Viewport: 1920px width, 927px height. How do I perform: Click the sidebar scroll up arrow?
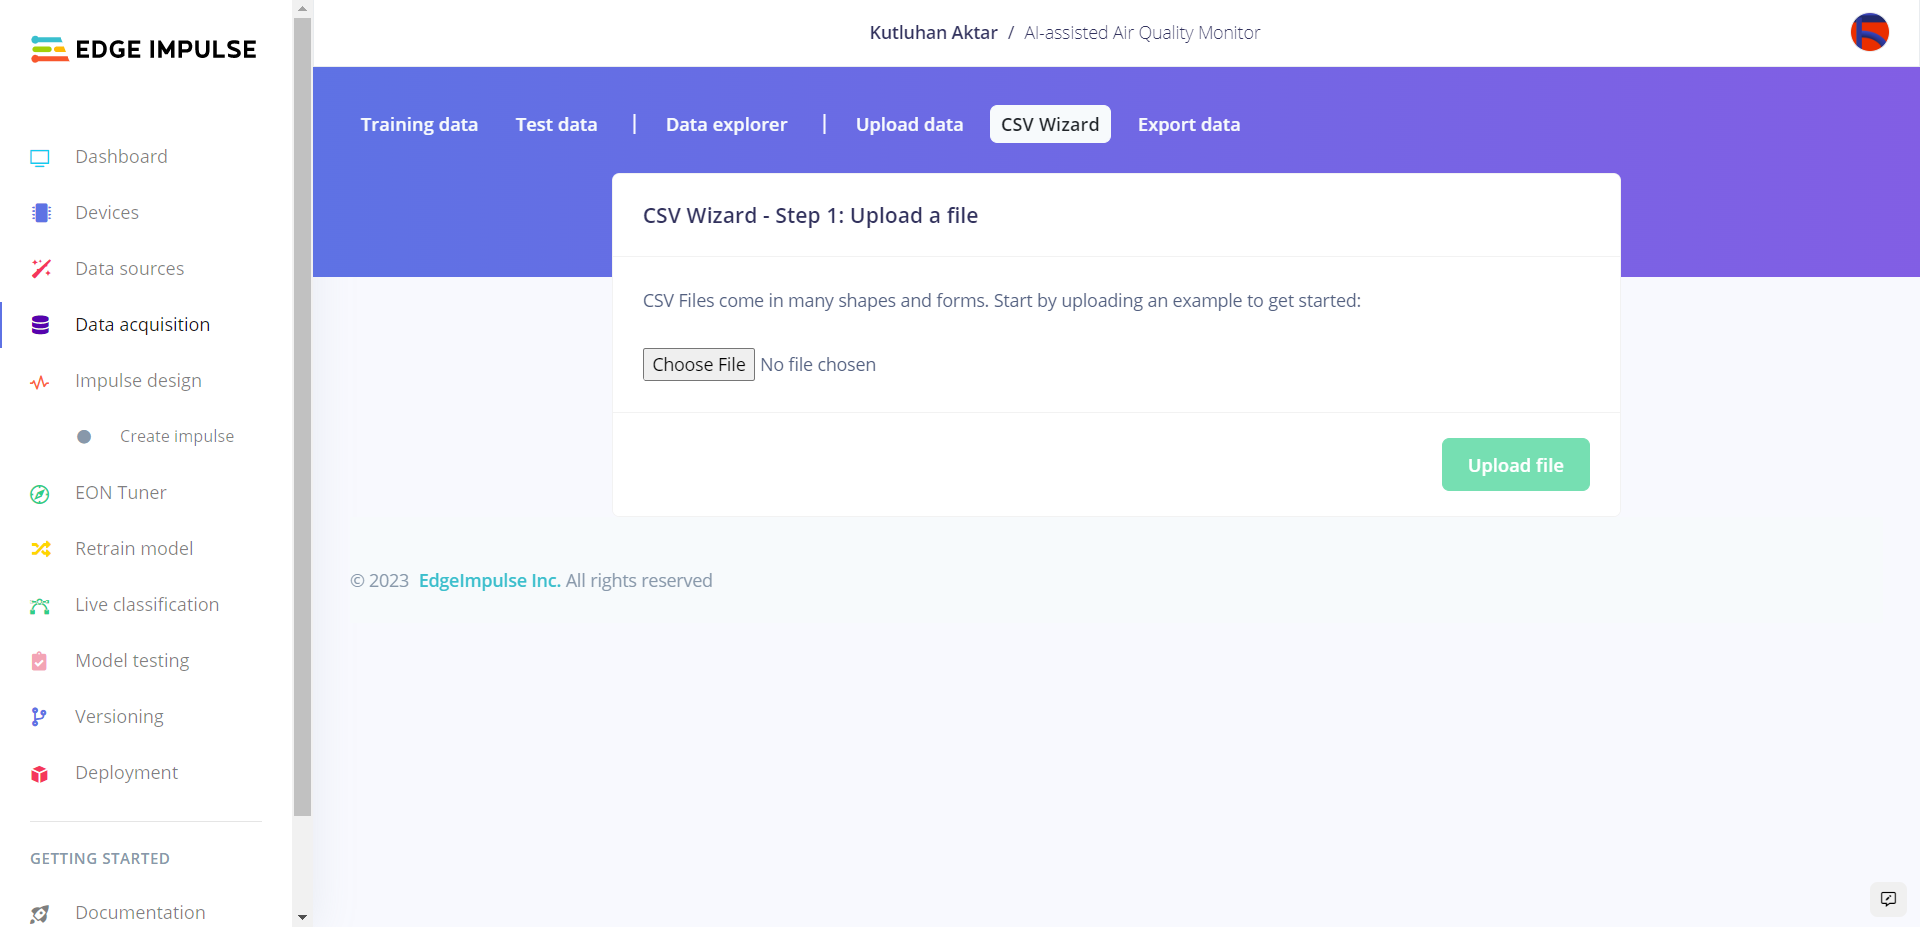coord(302,8)
